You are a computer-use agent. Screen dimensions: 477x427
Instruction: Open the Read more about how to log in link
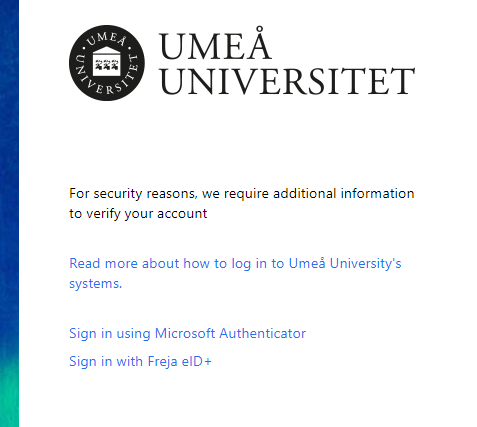[x=235, y=273]
